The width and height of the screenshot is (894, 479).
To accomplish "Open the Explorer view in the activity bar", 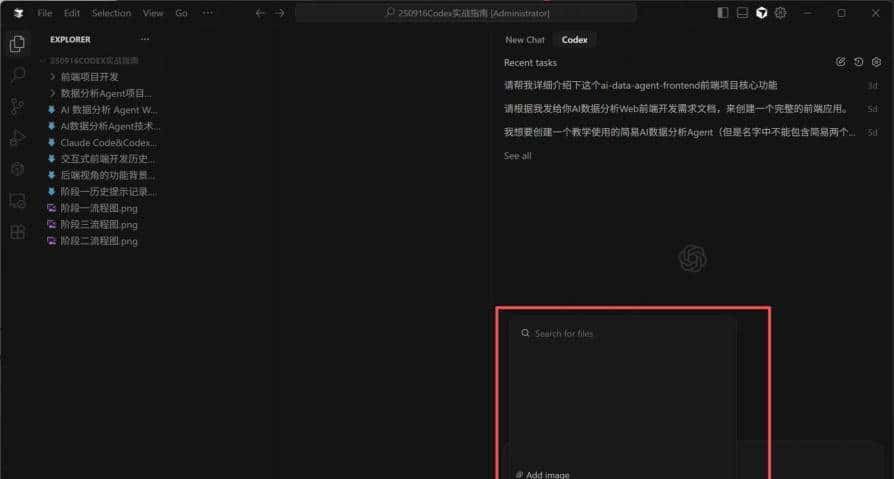I will click(17, 44).
